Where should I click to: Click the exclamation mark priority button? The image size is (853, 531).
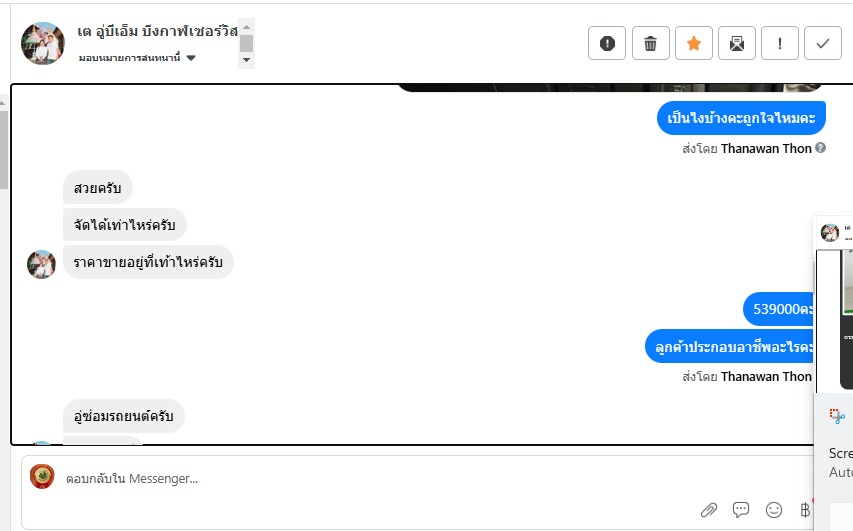[780, 44]
